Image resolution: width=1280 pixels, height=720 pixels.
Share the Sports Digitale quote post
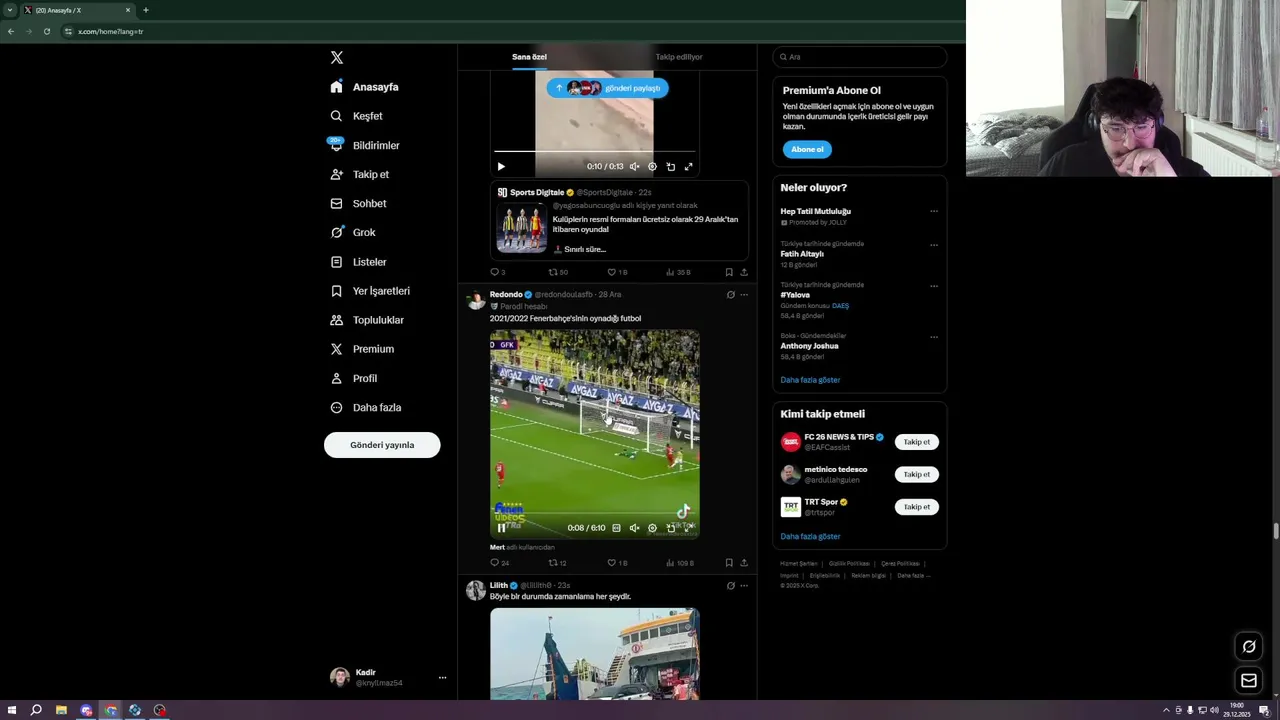744,272
